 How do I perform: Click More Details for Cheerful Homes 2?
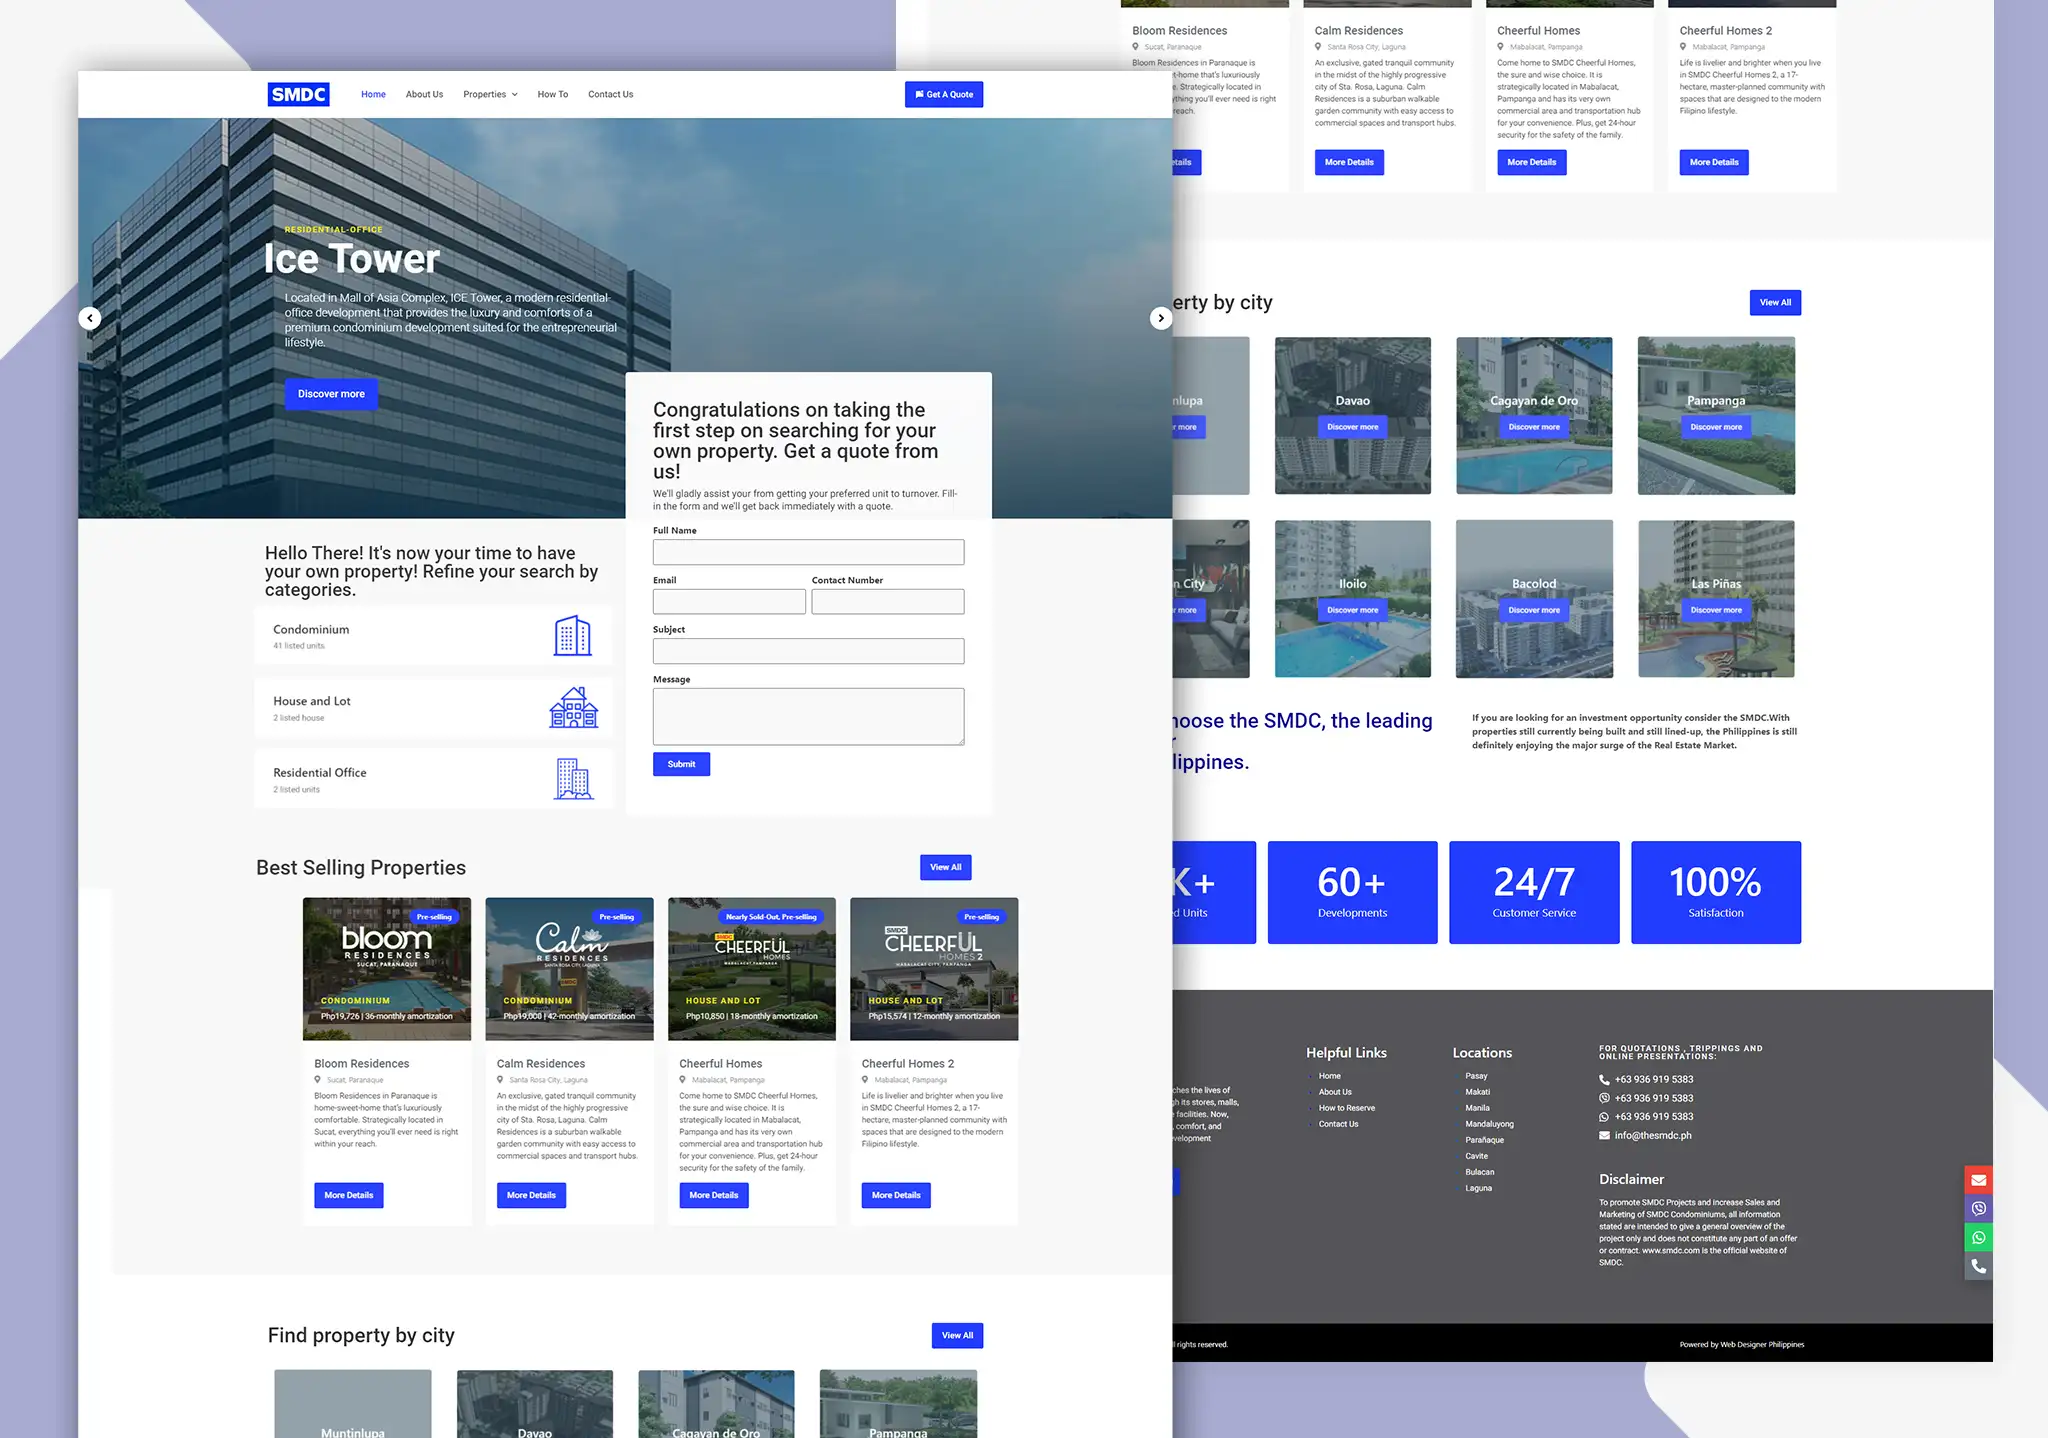pyautogui.click(x=896, y=1195)
